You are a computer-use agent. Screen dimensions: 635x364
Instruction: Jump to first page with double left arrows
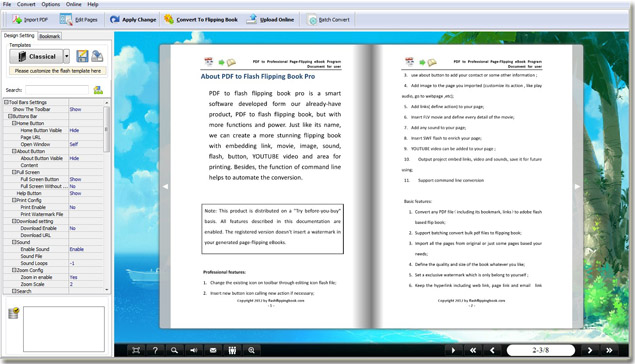tap(473, 350)
